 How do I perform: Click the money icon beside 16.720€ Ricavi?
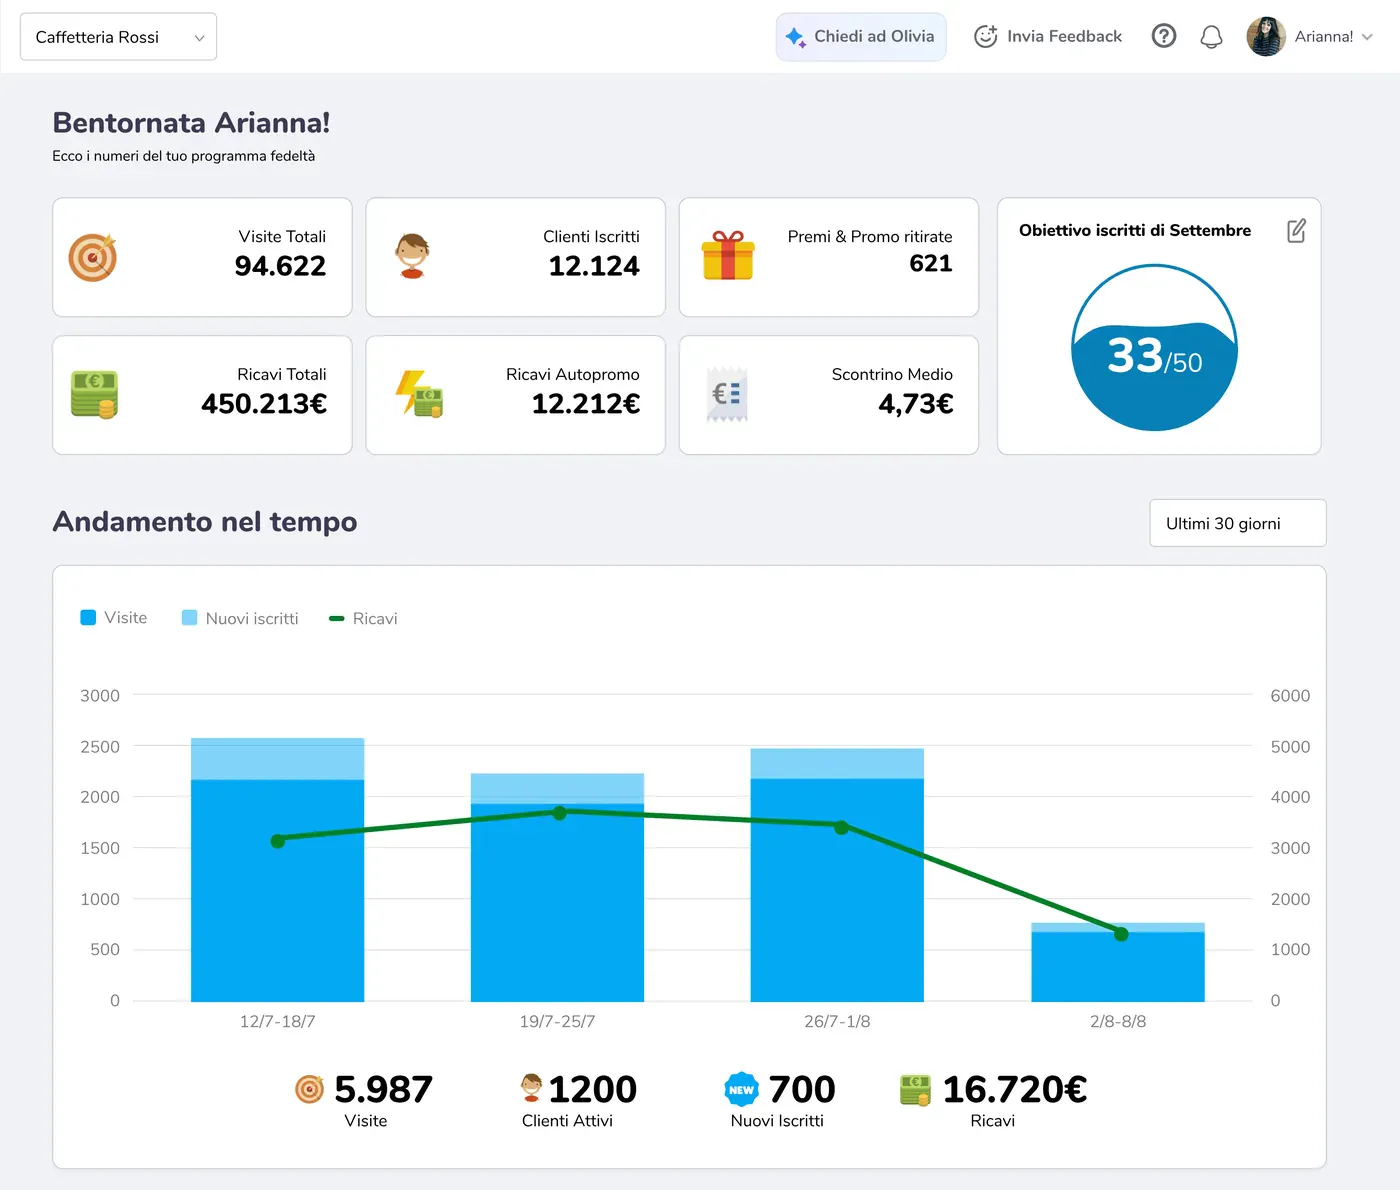[915, 1089]
